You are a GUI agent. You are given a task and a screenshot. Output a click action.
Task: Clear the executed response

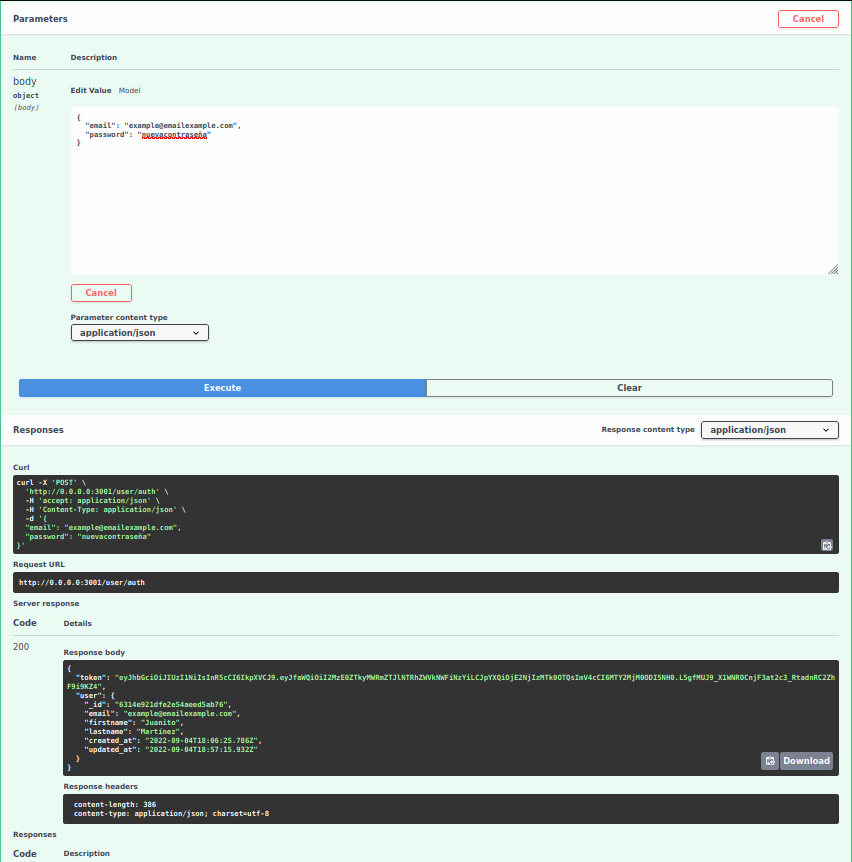coord(629,388)
